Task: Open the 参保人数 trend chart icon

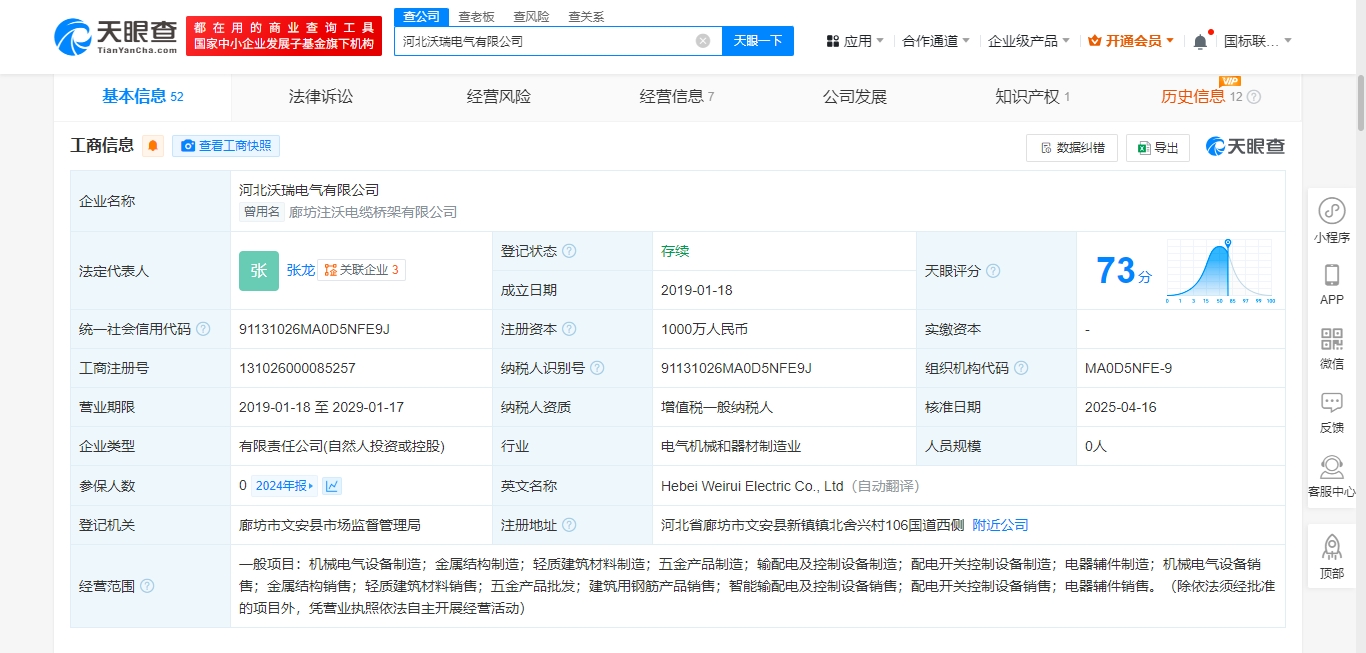Action: click(332, 486)
